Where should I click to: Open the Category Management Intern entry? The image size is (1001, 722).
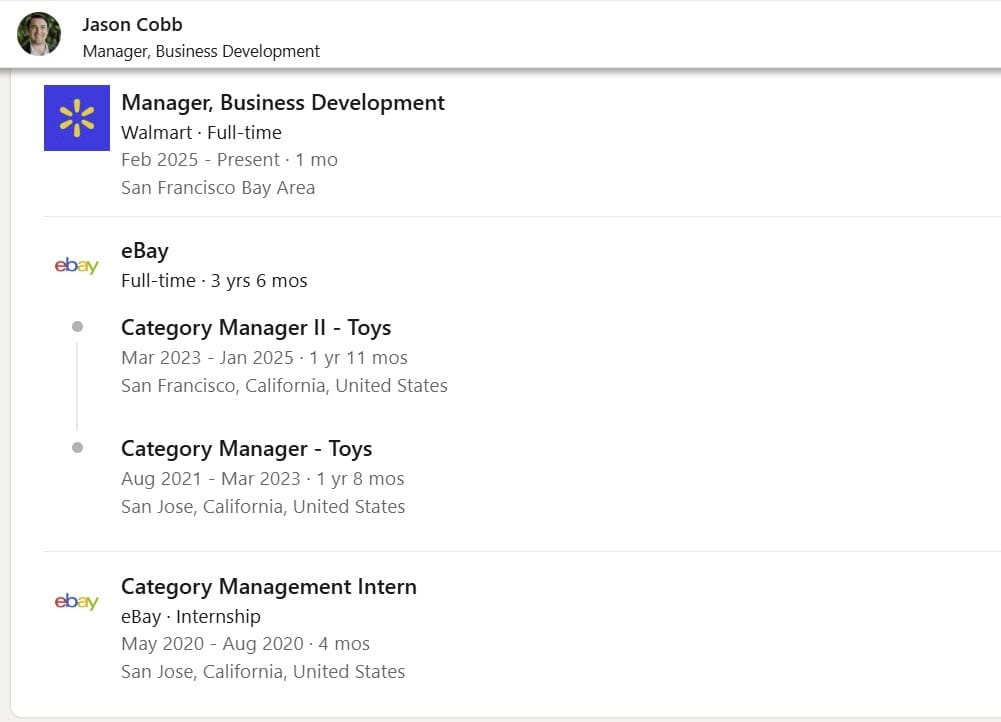pos(268,587)
